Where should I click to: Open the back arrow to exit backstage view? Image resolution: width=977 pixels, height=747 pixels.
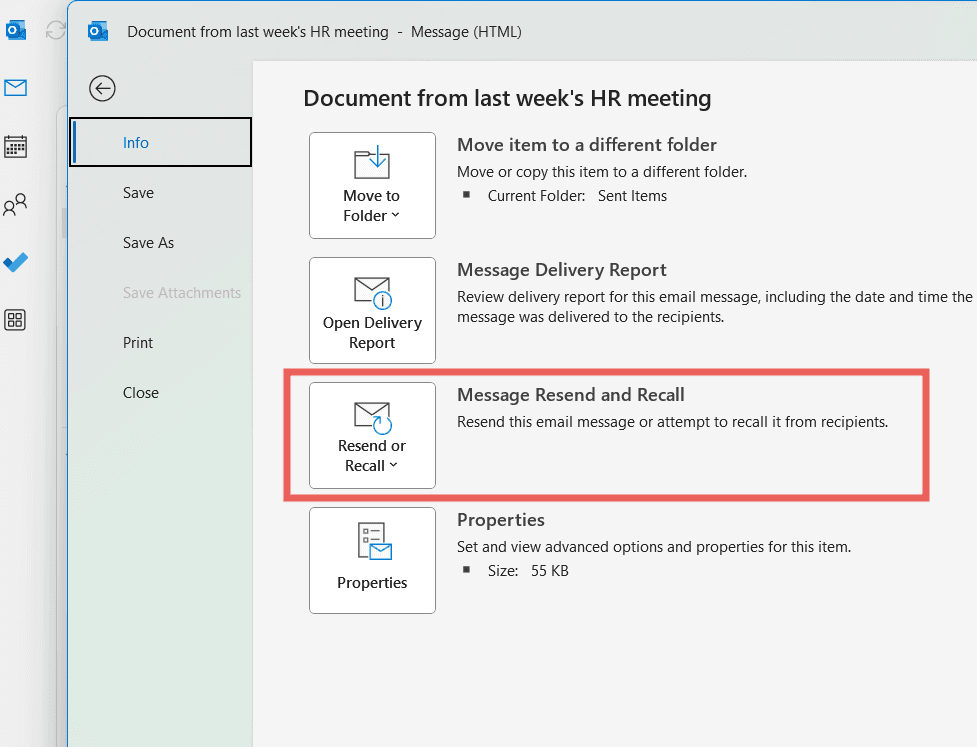[x=102, y=88]
